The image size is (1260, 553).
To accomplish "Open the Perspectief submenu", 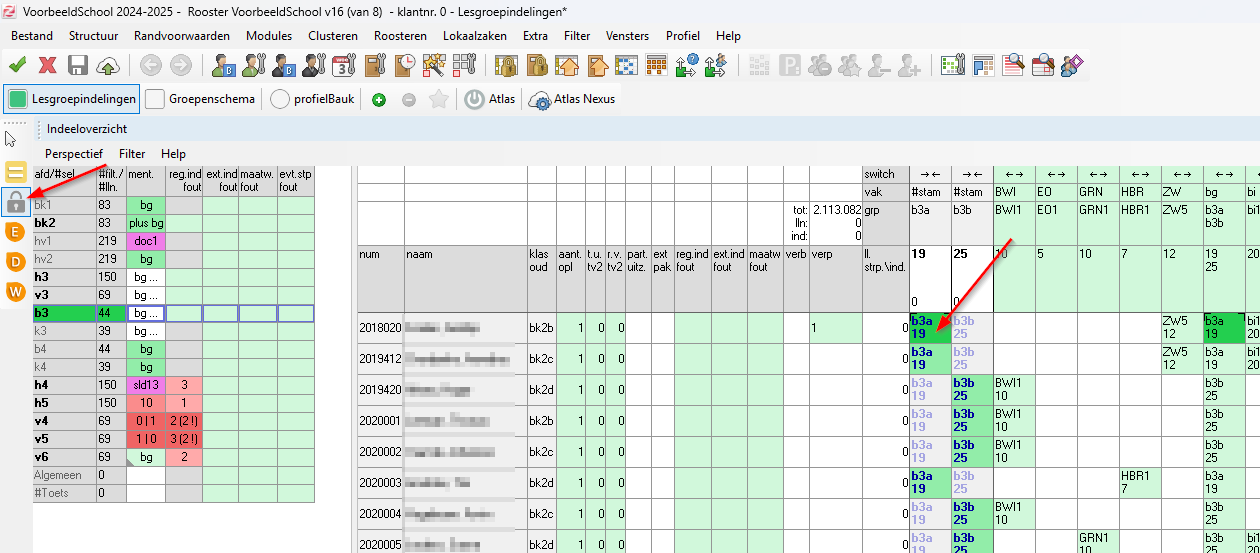I will pos(73,154).
